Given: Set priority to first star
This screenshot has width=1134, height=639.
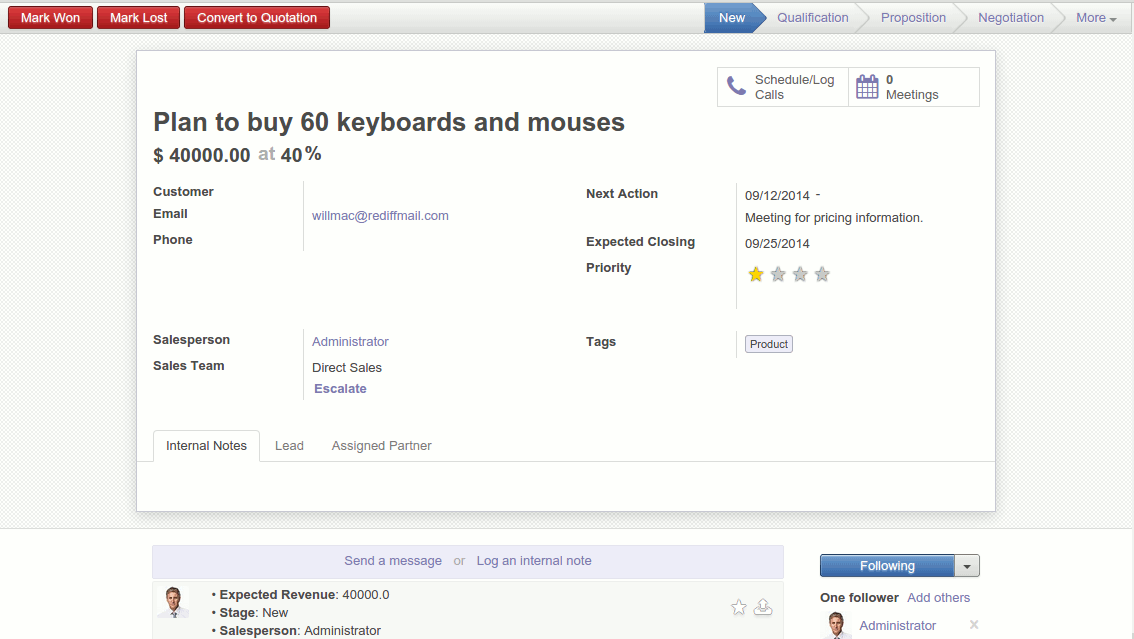Looking at the screenshot, I should [x=756, y=274].
